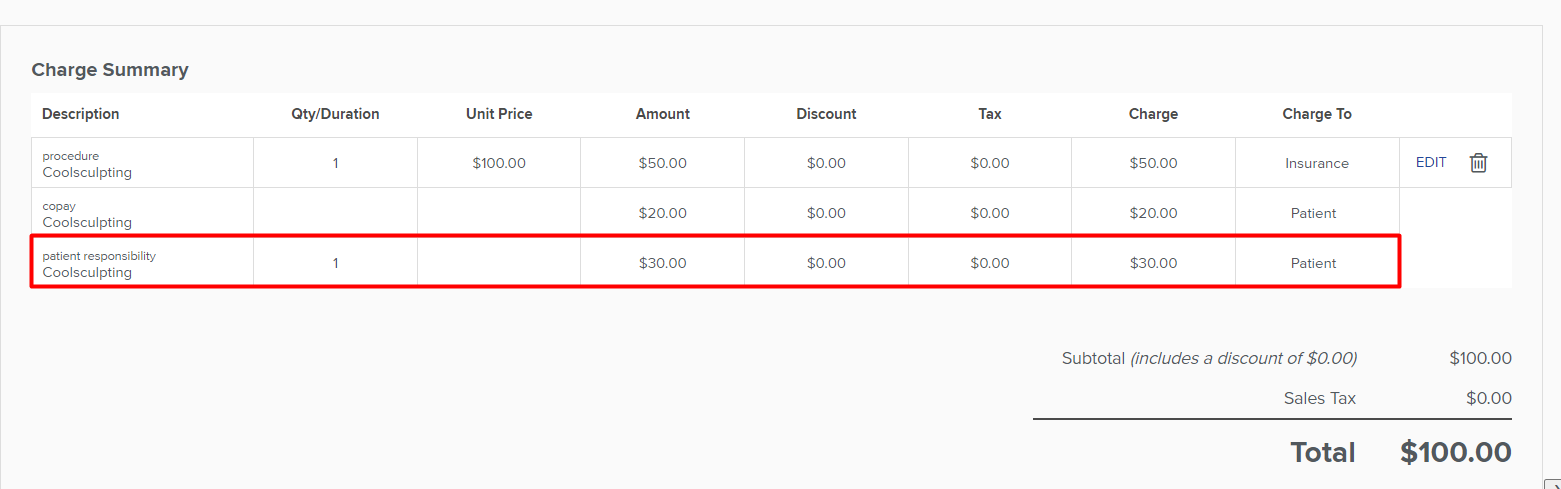Click quantity 1 in the procedure row
The width and height of the screenshot is (1561, 489).
point(335,163)
